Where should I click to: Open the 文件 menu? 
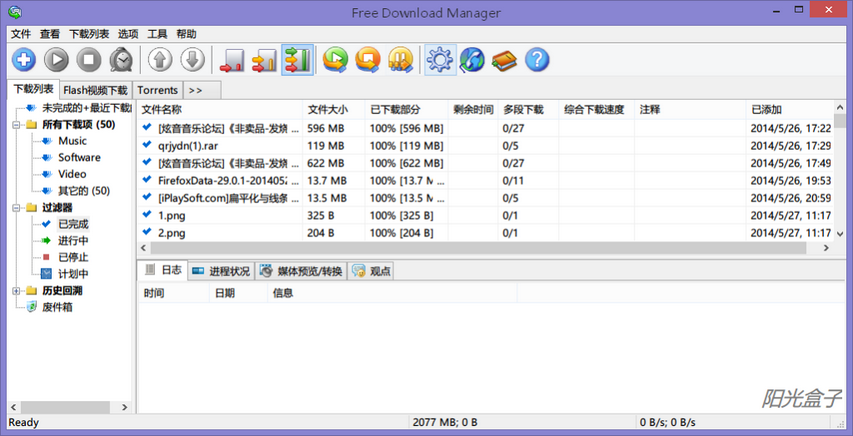pyautogui.click(x=21, y=34)
